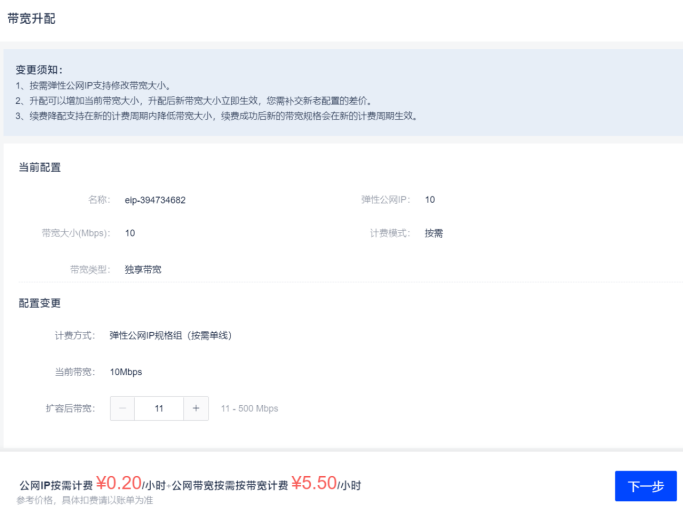Viewport: 683px width, 516px height.
Task: Click the 当前配置 section heading
Action: click(x=40, y=167)
